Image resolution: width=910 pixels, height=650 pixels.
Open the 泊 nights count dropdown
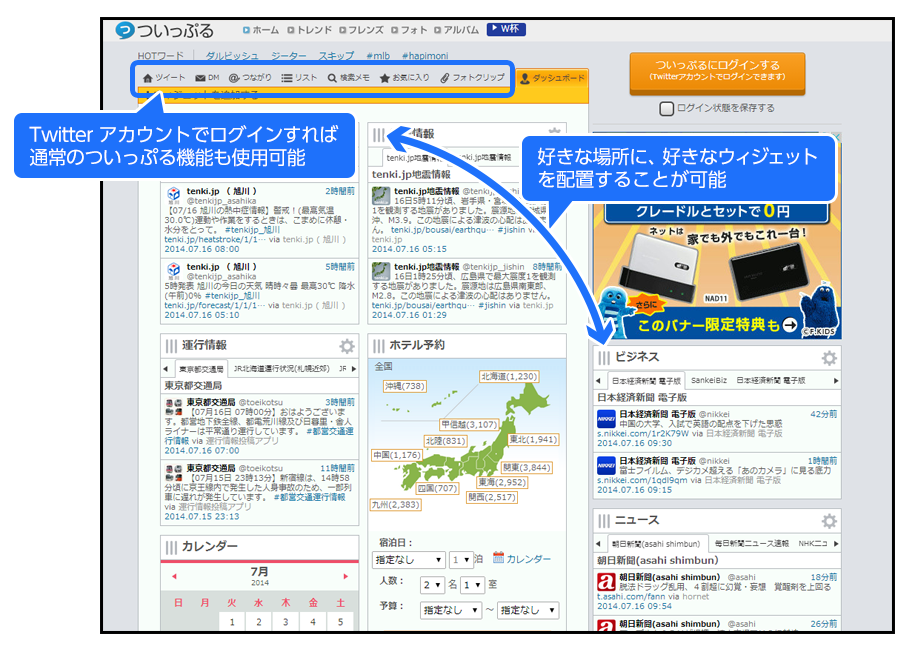[x=461, y=559]
